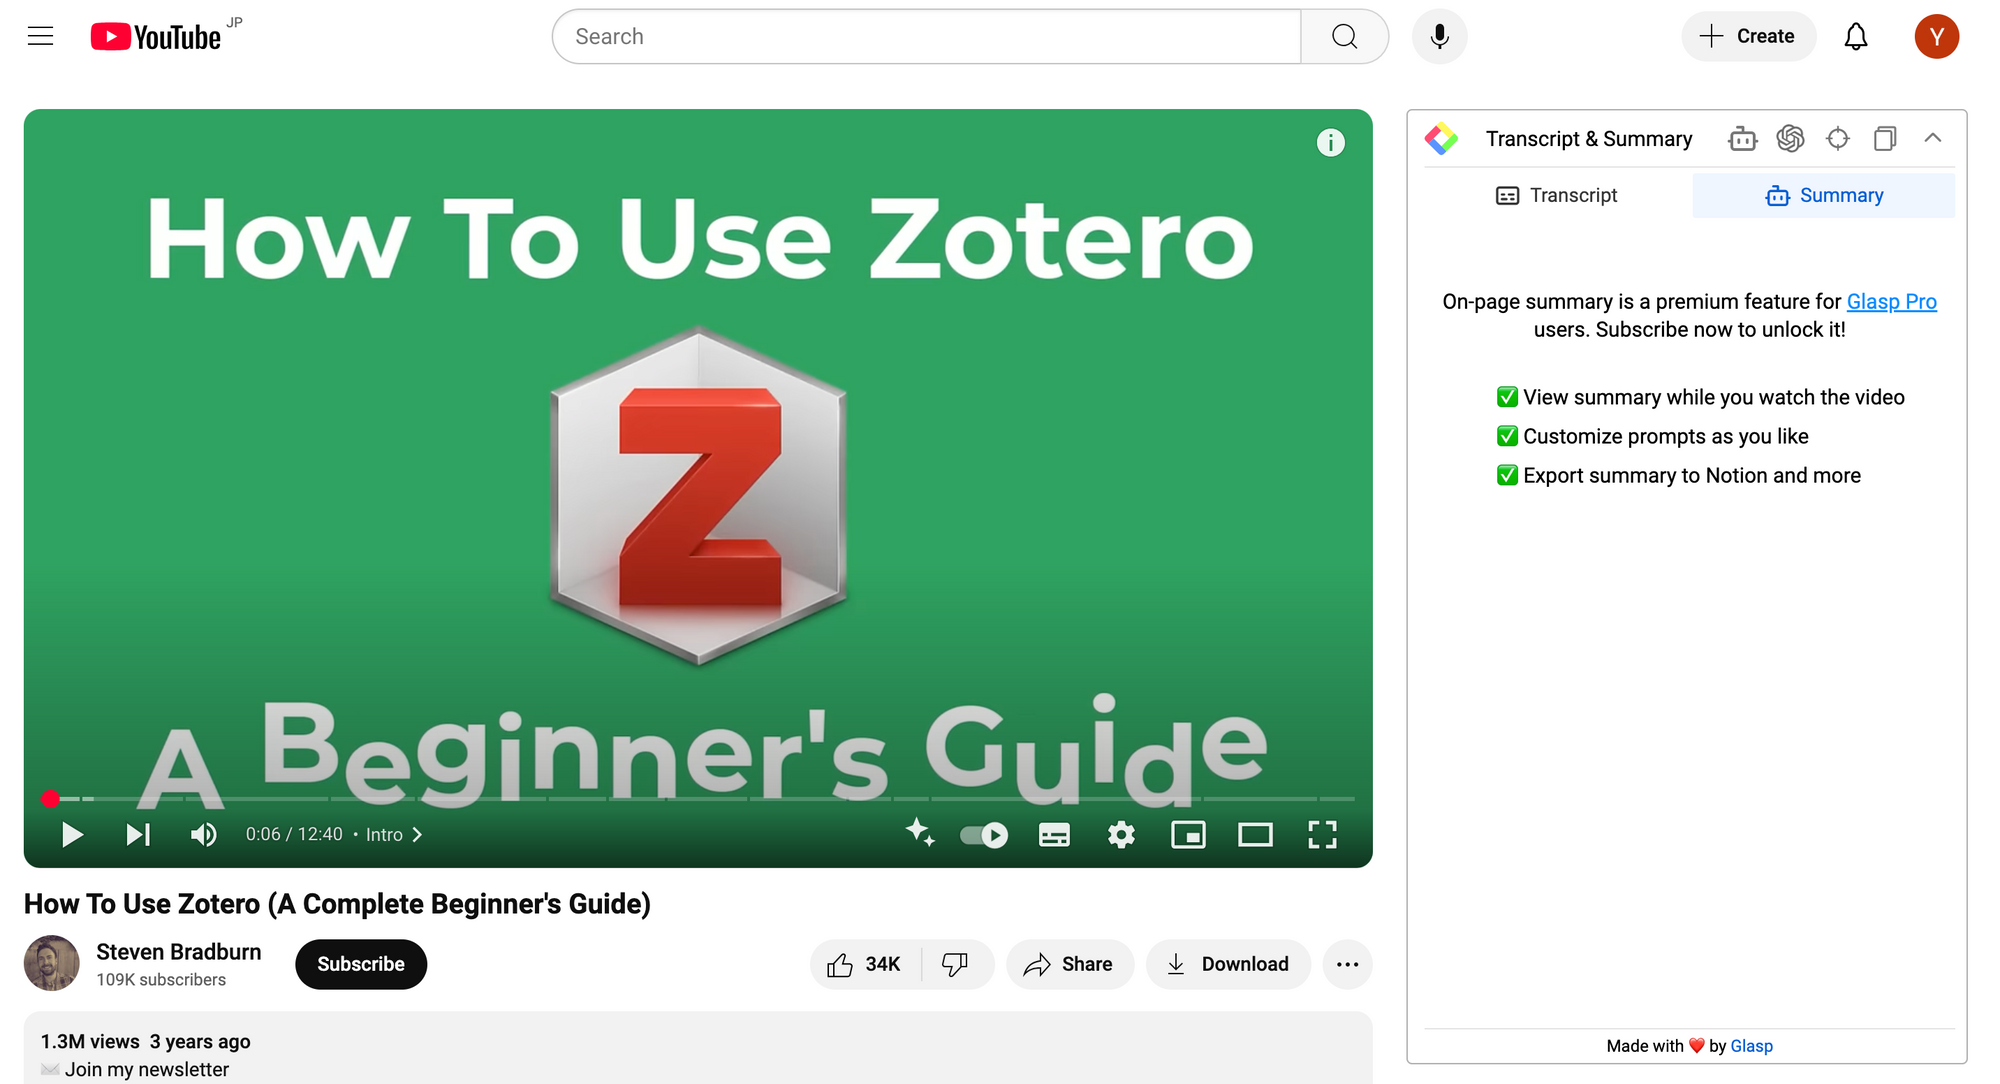Click Glasp AI robot summary icon
Screen dimensions: 2000x1084
tap(1742, 138)
